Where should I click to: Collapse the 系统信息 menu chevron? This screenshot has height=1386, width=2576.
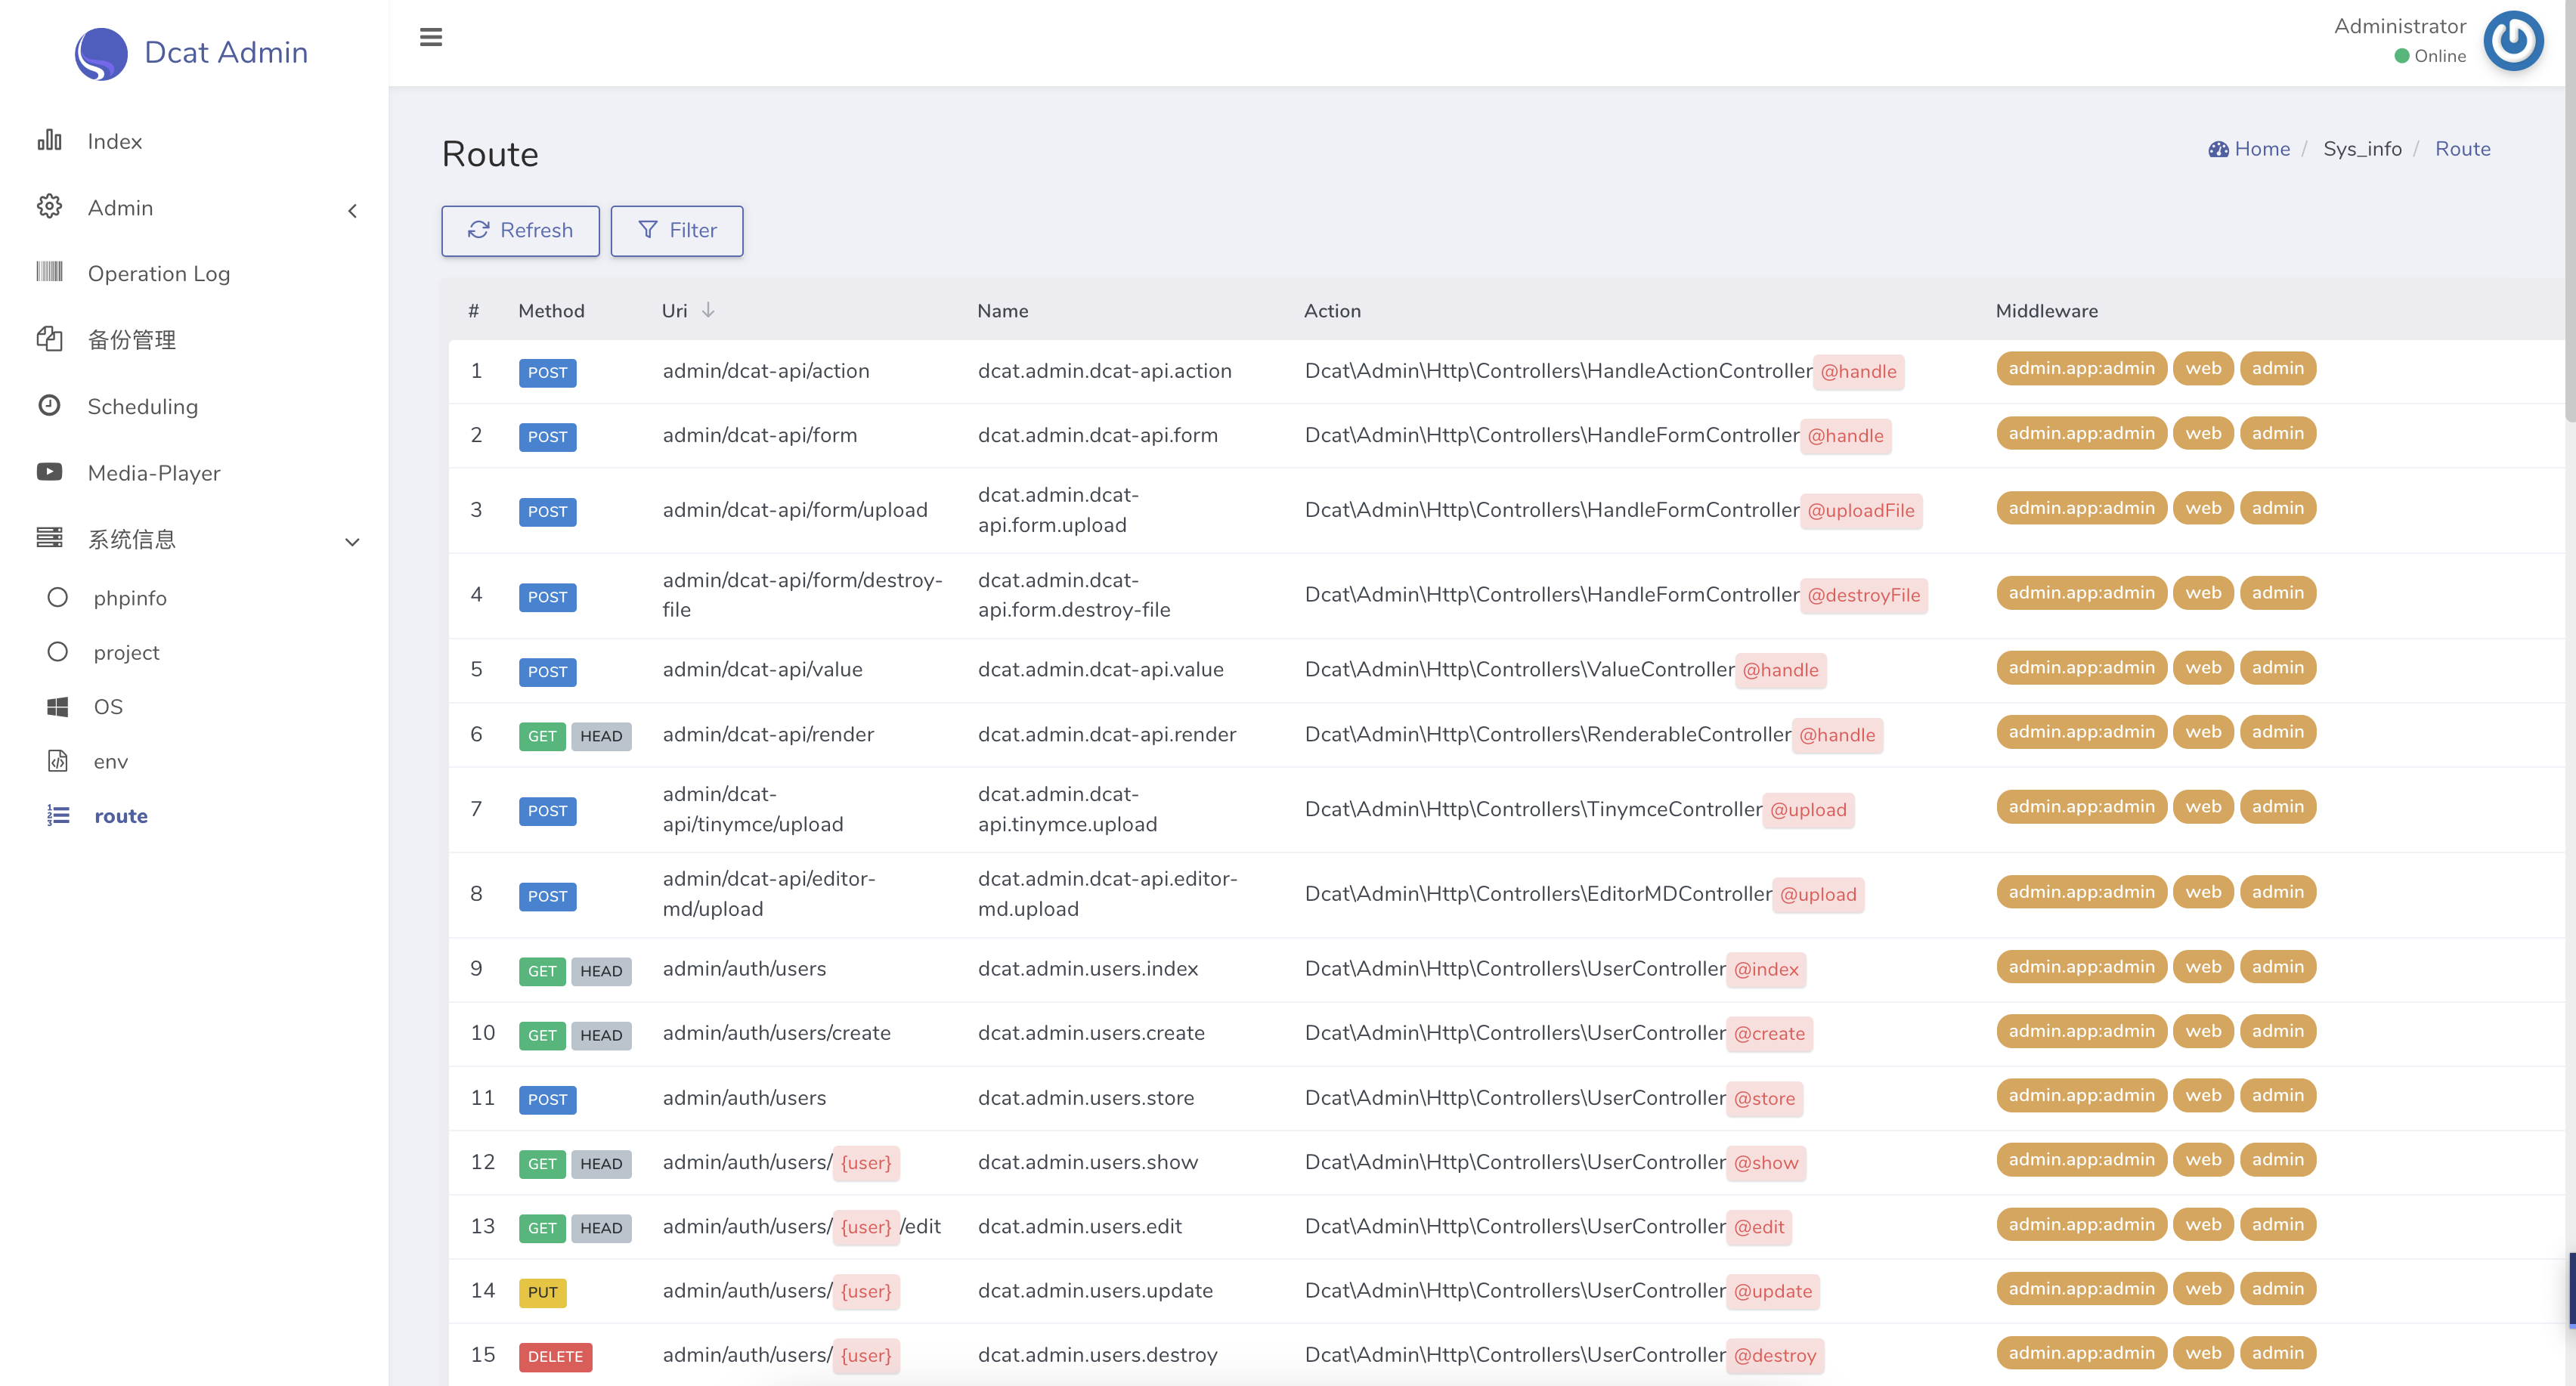click(352, 542)
